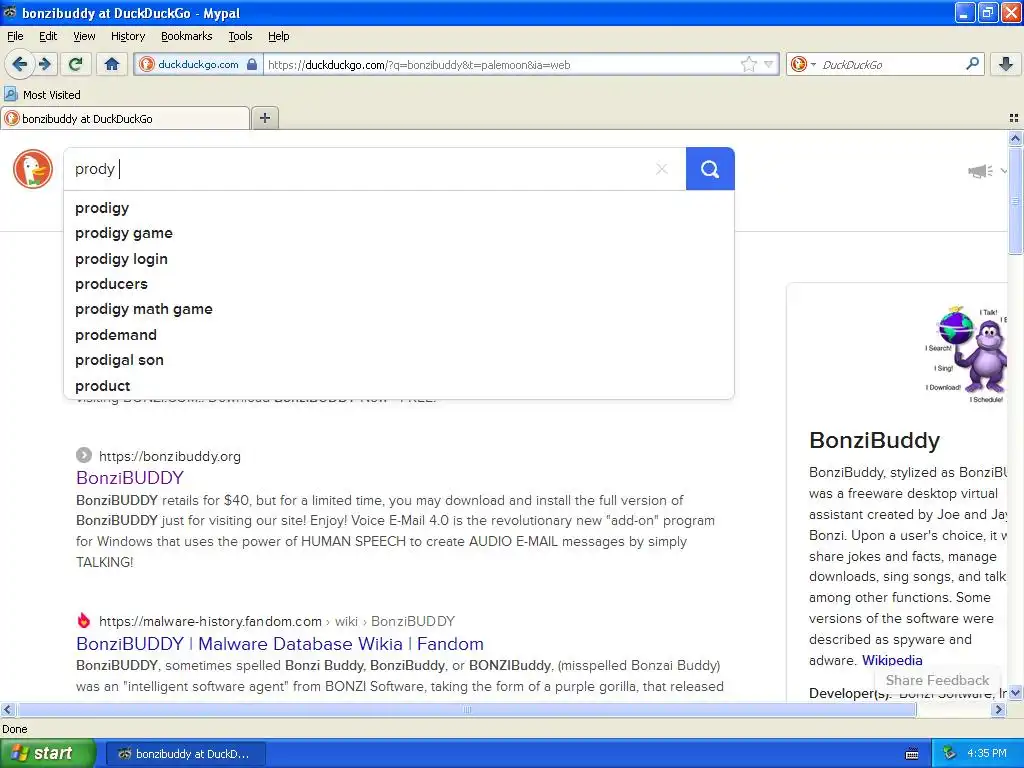Open the Home page button
1024x768 pixels.
[112, 64]
